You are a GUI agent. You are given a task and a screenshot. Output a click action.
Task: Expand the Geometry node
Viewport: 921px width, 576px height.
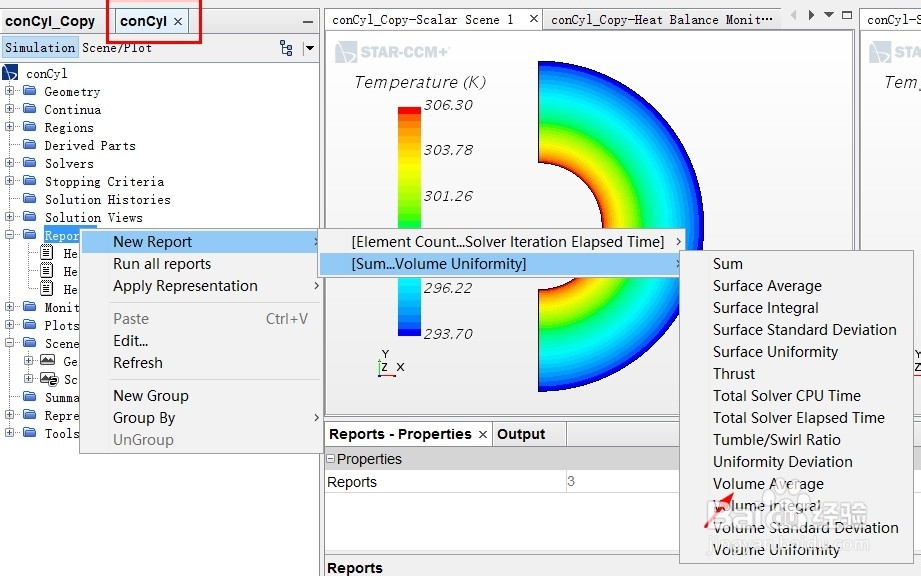(x=9, y=91)
